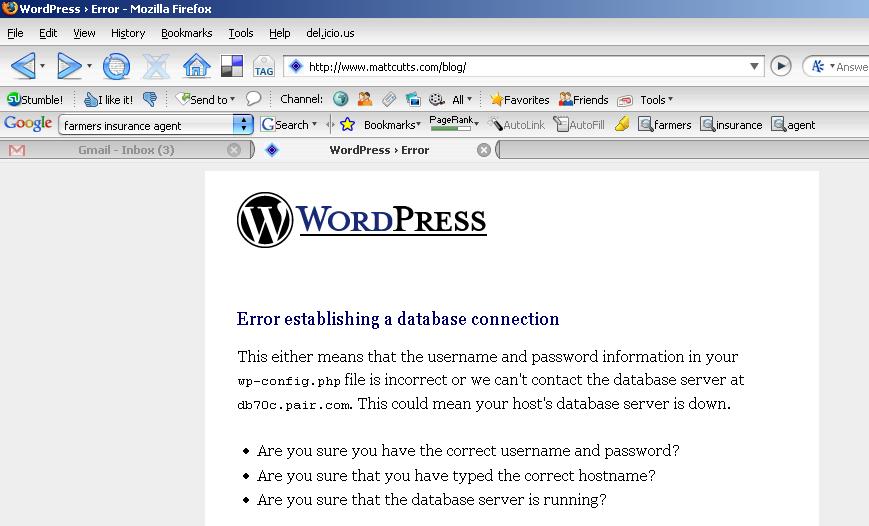
Task: Open the StumbleUpon Tools dropdown
Action: (657, 100)
